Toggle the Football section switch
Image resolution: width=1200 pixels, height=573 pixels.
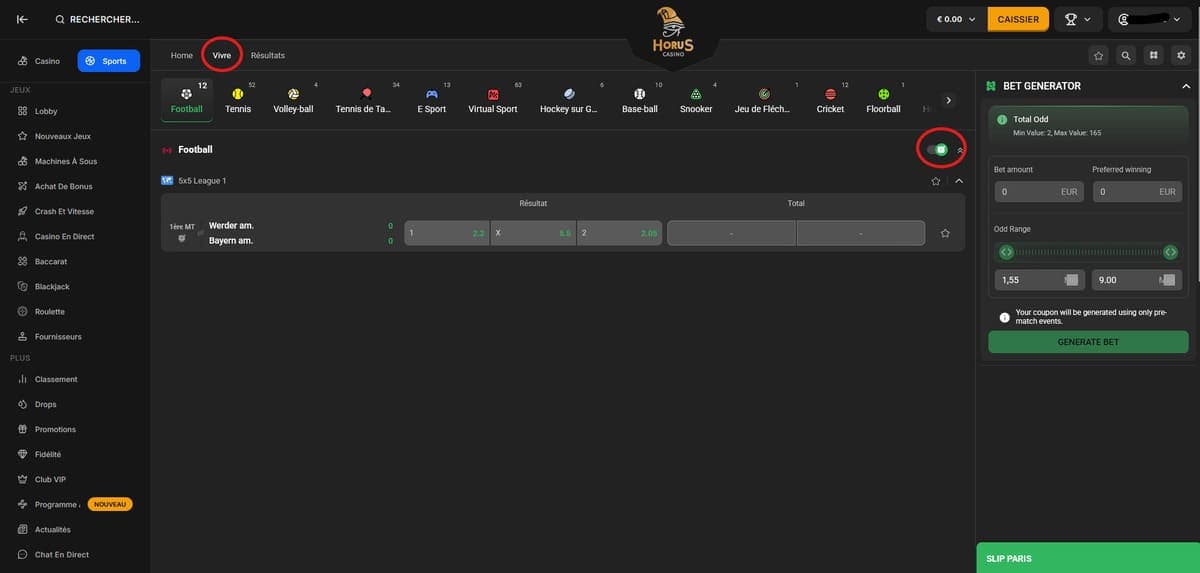(x=937, y=150)
